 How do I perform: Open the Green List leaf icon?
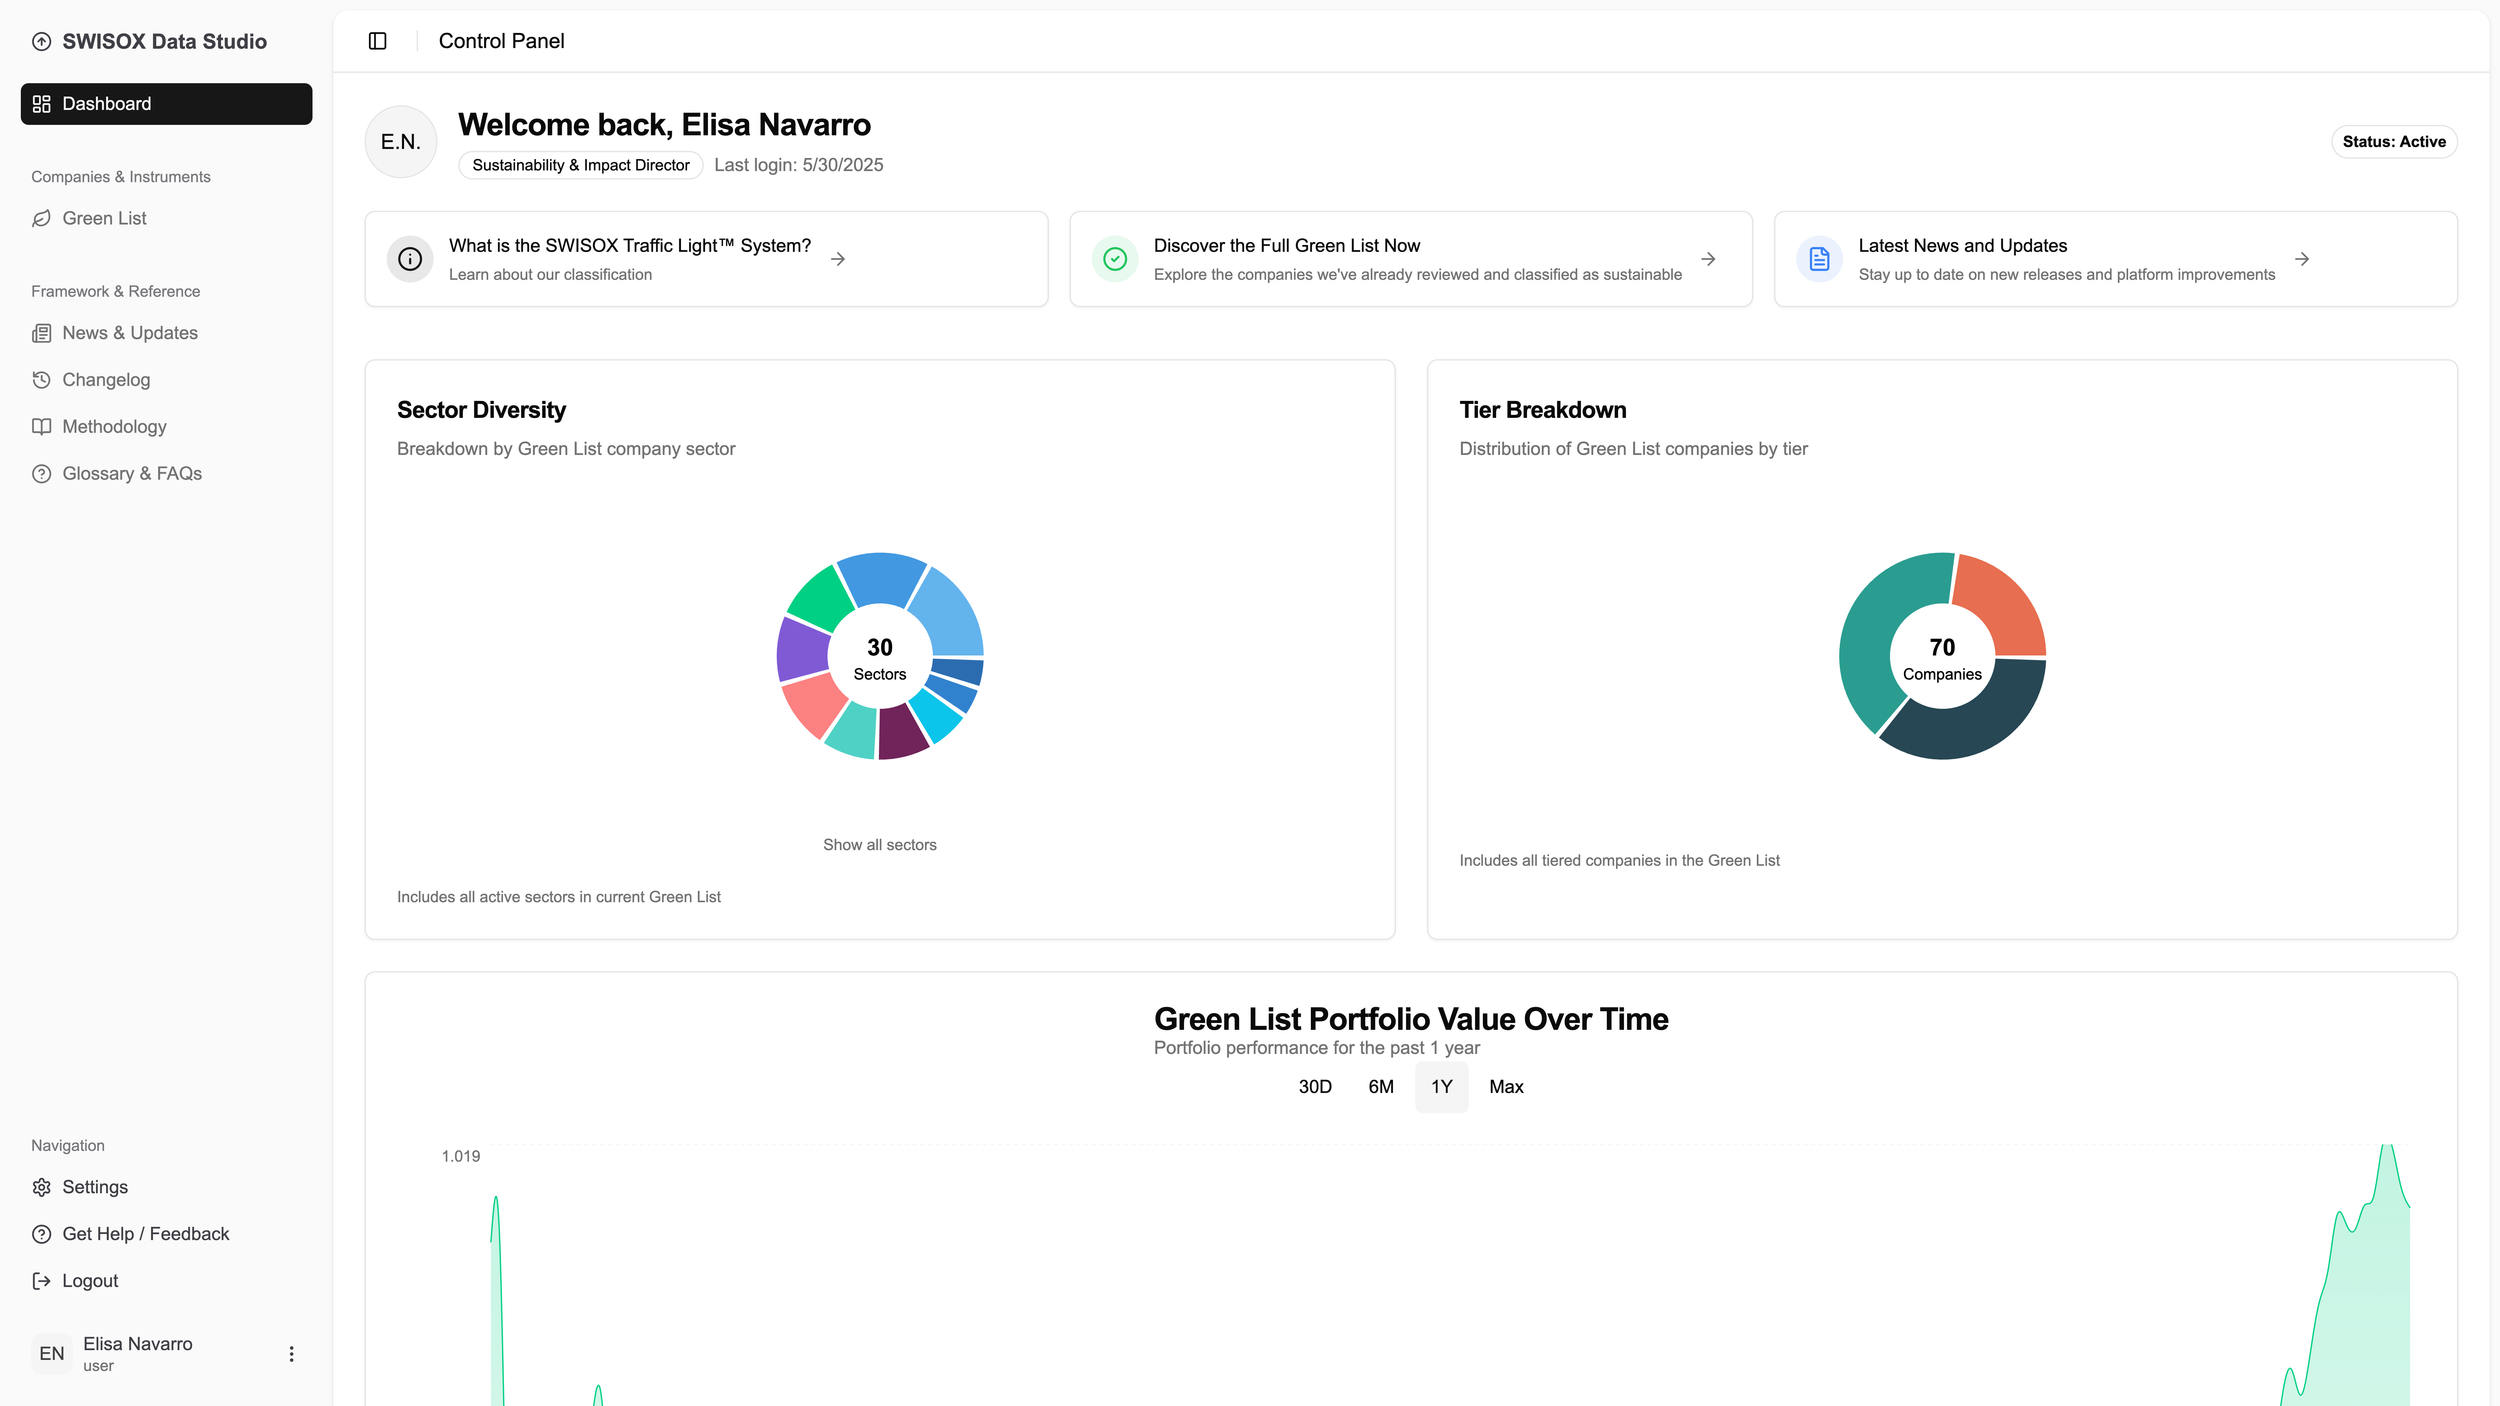click(x=41, y=218)
